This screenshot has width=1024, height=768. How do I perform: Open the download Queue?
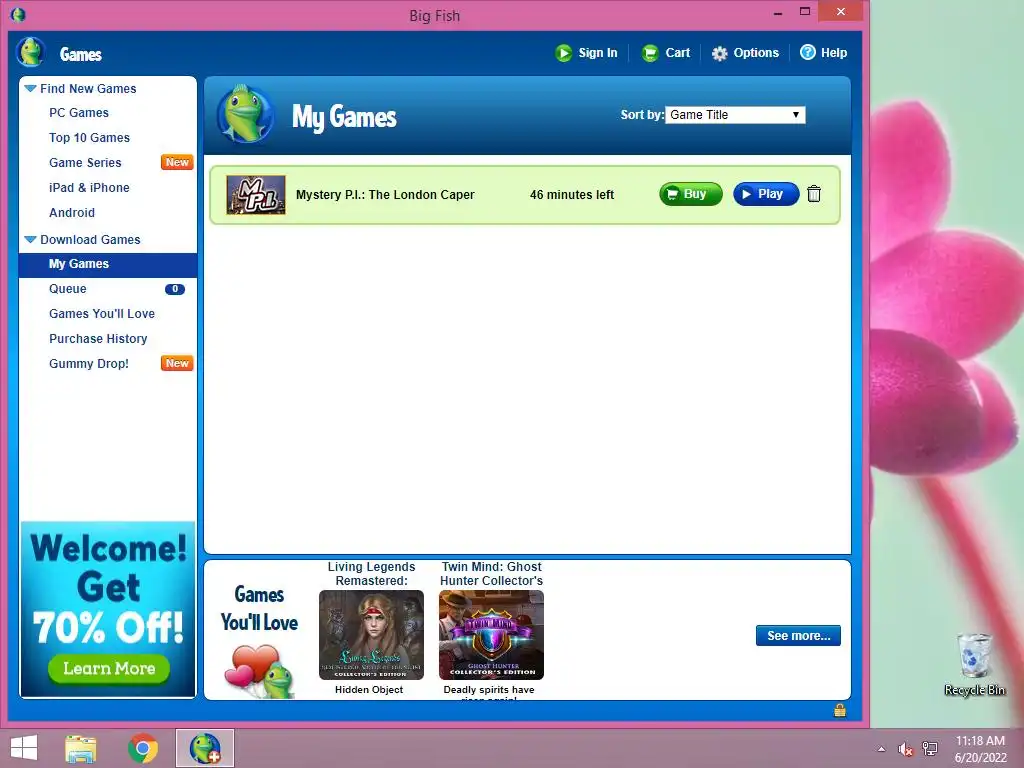coord(68,289)
